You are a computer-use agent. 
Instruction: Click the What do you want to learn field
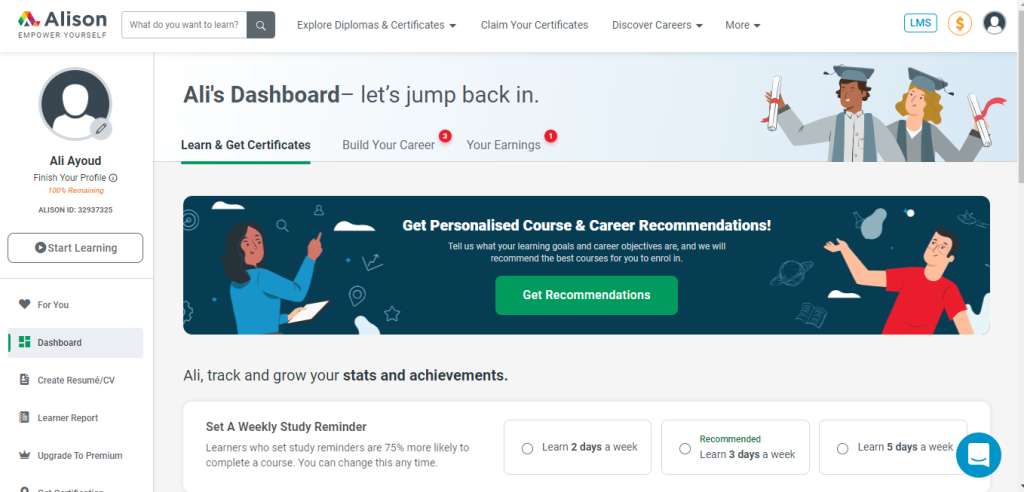(x=184, y=25)
